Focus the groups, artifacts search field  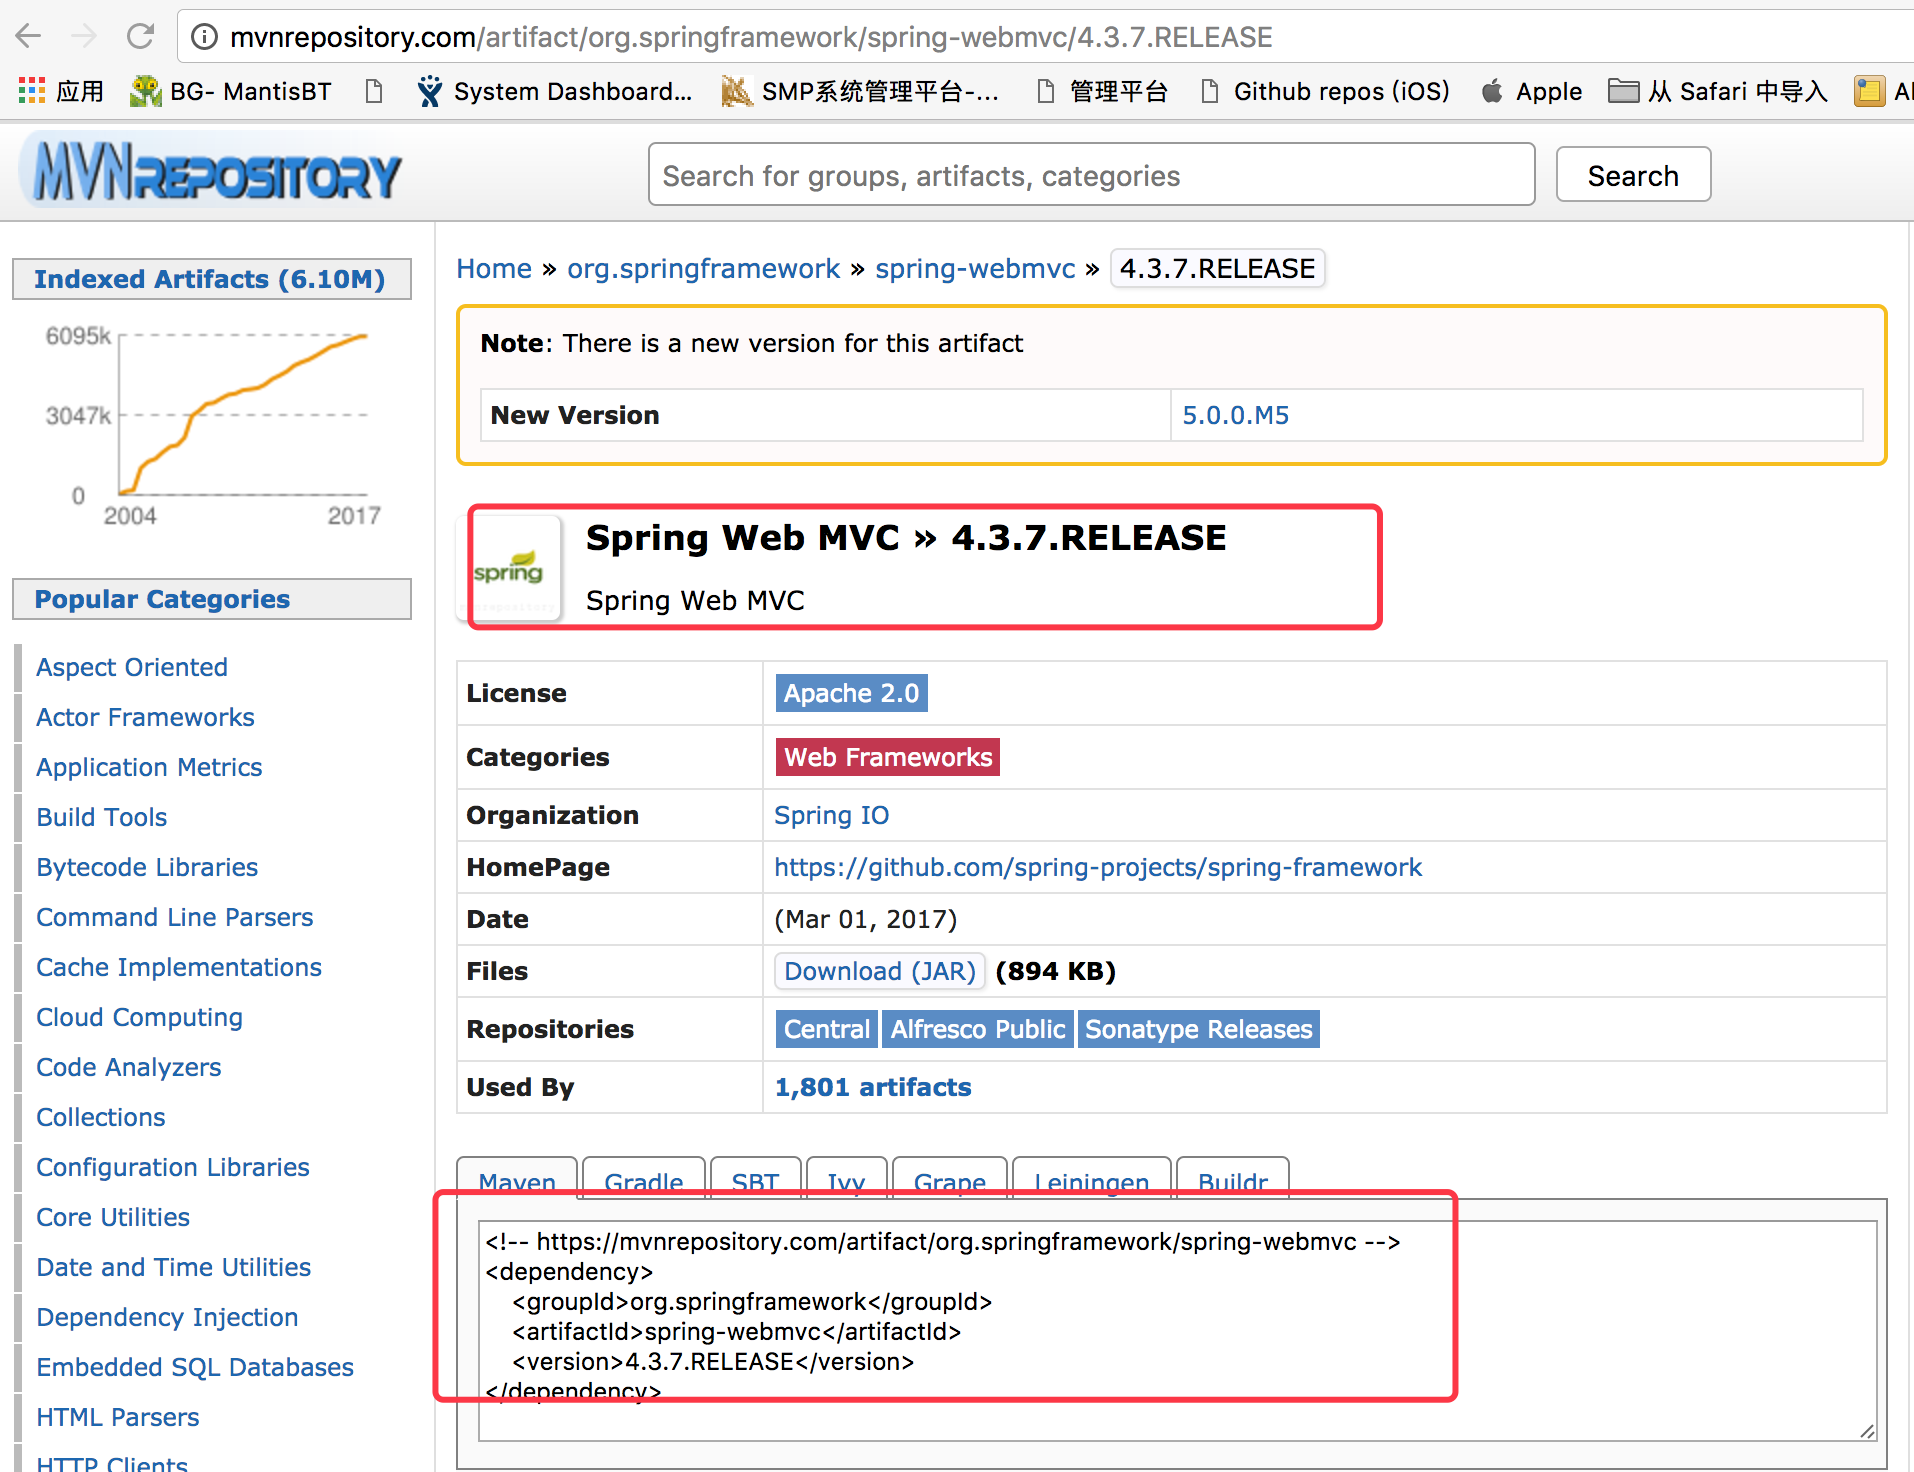1091,175
